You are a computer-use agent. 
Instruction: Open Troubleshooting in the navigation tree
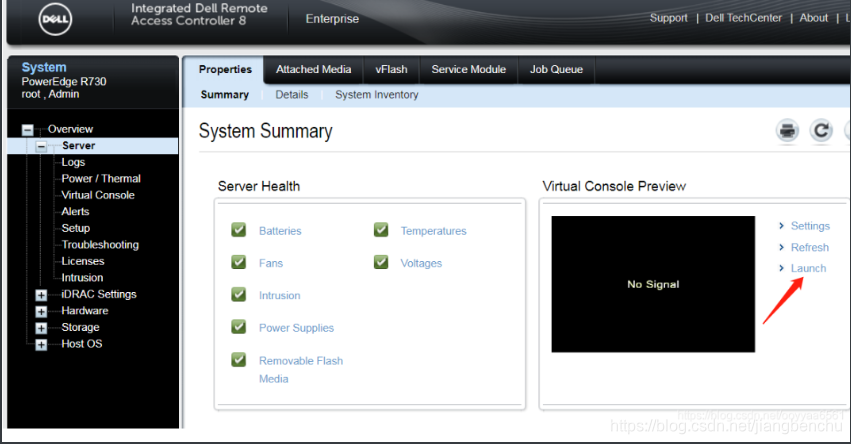[x=100, y=245]
